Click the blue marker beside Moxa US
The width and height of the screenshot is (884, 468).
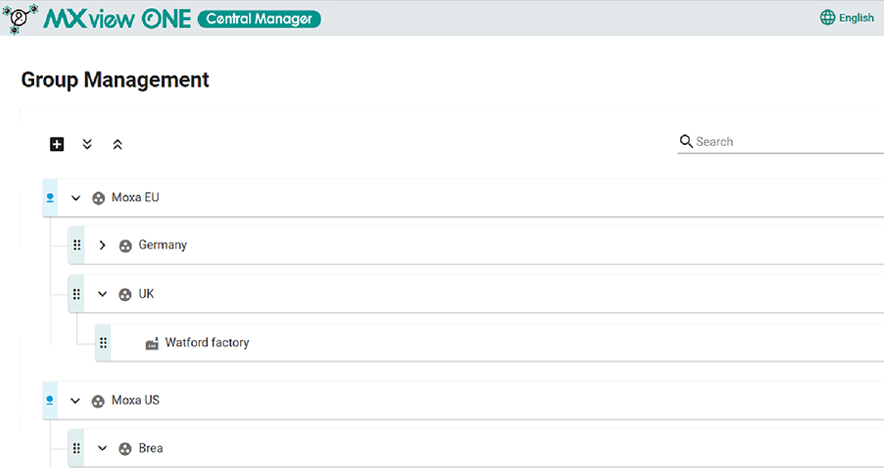(50, 400)
